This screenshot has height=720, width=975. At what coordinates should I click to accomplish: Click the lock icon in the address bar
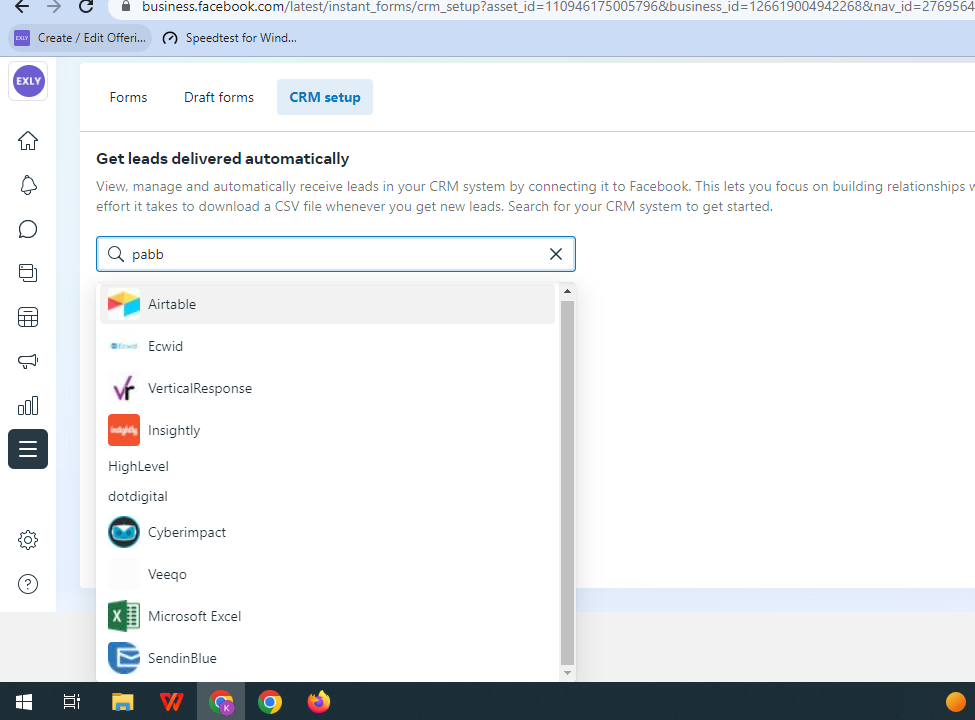pos(126,7)
